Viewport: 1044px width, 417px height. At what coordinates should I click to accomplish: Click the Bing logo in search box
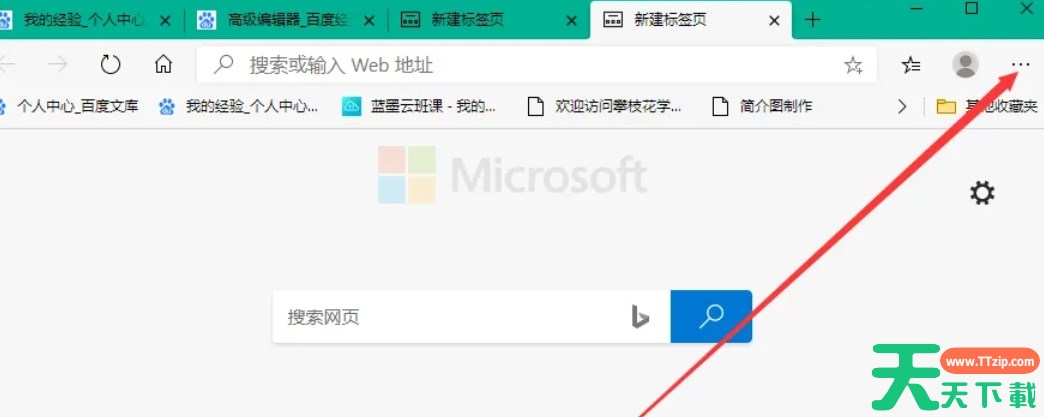640,317
